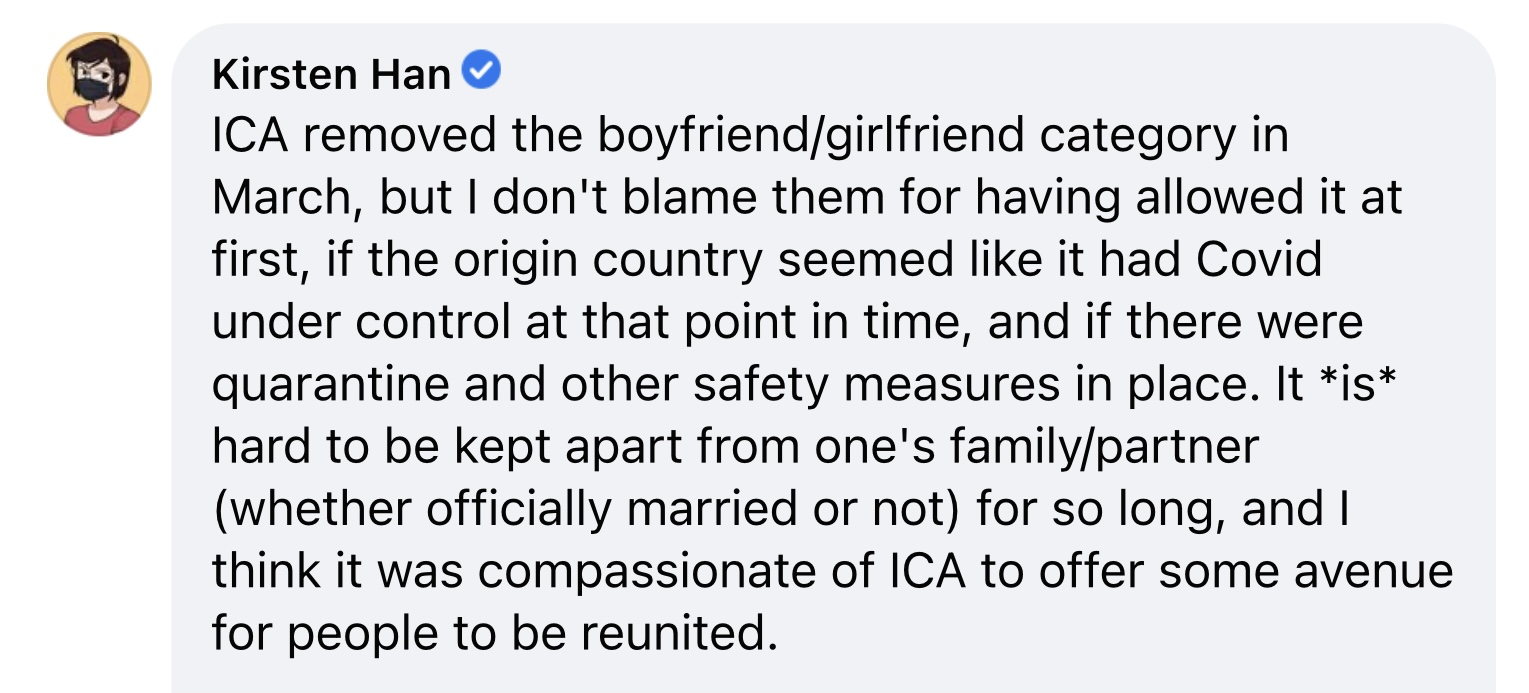The image size is (1529, 693).
Task: Open the Kirsten Han profile name link
Action: coord(331,74)
